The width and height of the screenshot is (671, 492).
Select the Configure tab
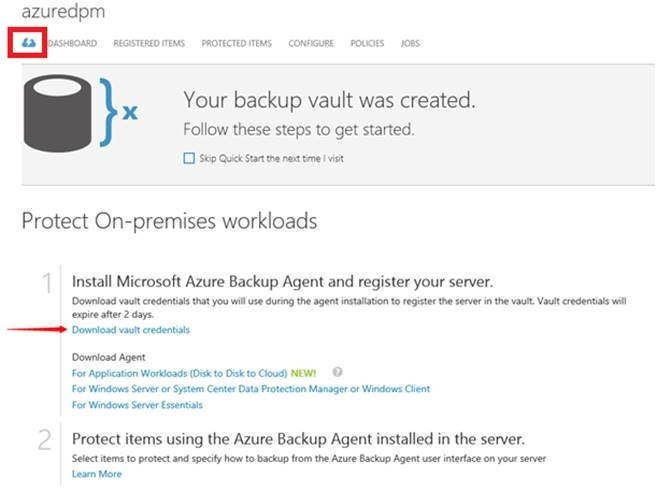(311, 44)
